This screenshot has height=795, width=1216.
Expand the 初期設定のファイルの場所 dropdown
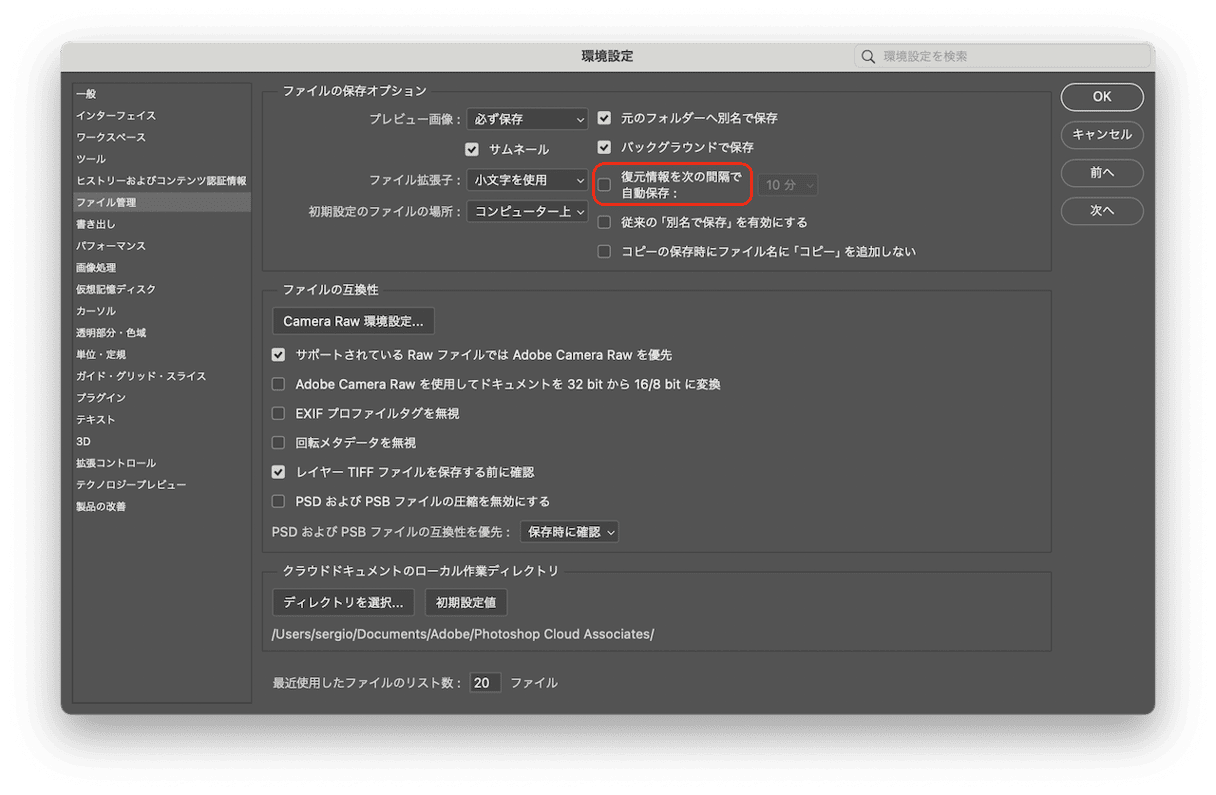pos(527,211)
